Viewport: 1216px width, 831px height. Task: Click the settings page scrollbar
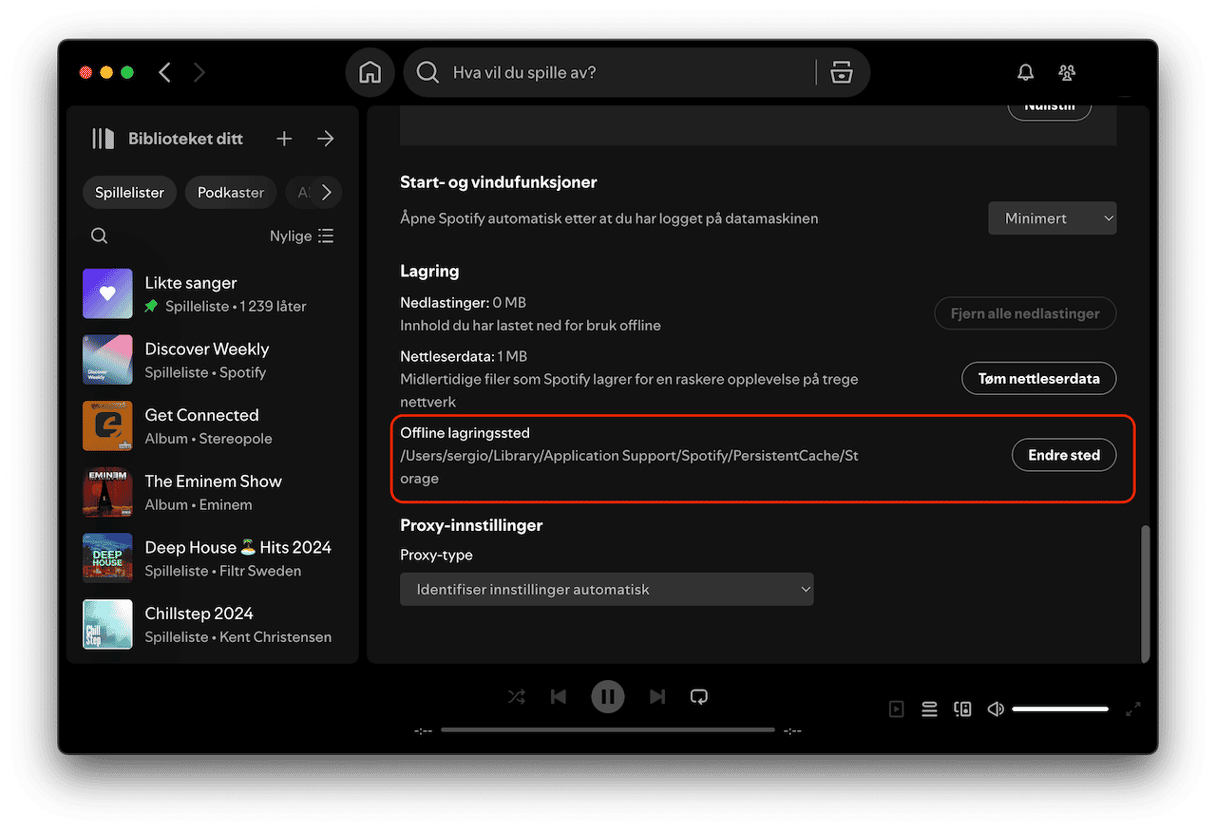[1145, 592]
